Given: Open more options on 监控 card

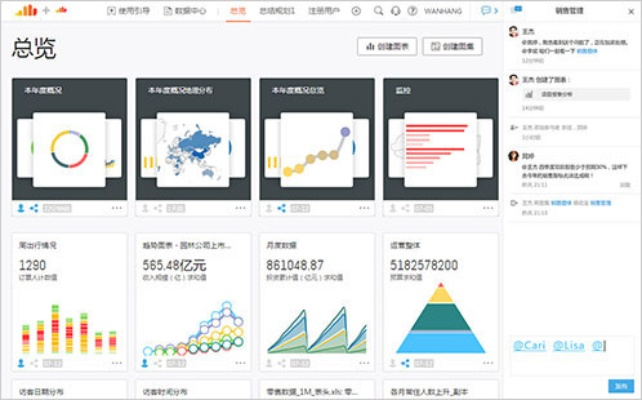Looking at the screenshot, I should [490, 208].
